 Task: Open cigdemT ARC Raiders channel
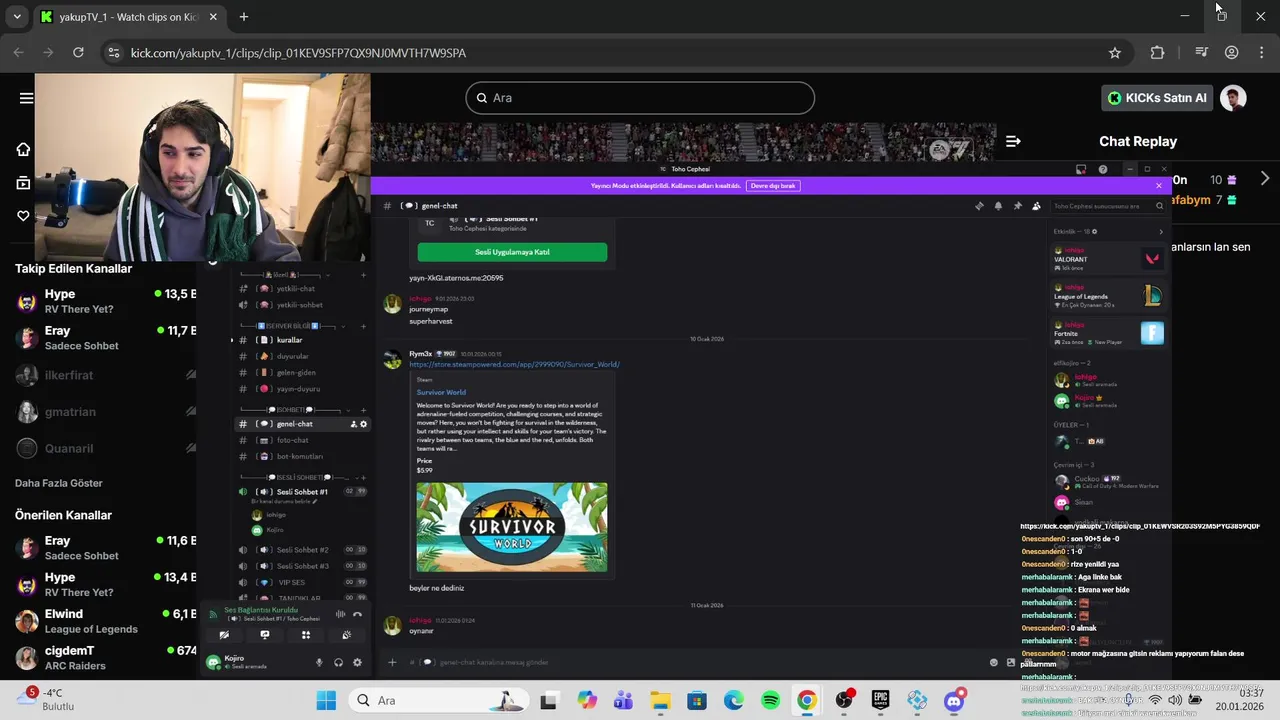(105, 658)
